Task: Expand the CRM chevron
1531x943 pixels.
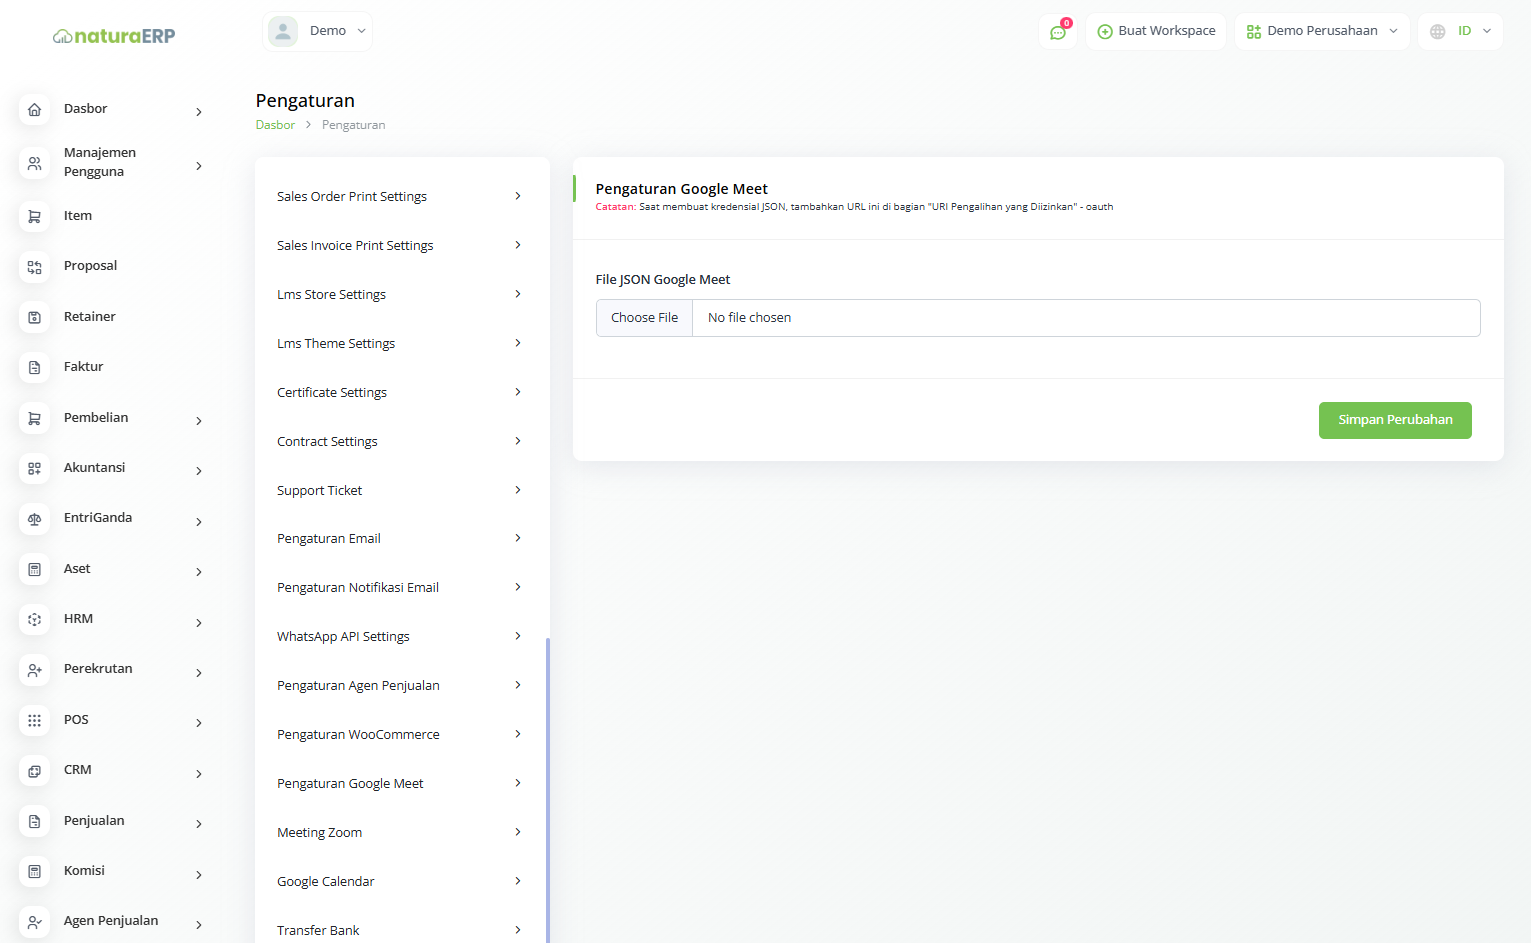Action: pyautogui.click(x=199, y=774)
